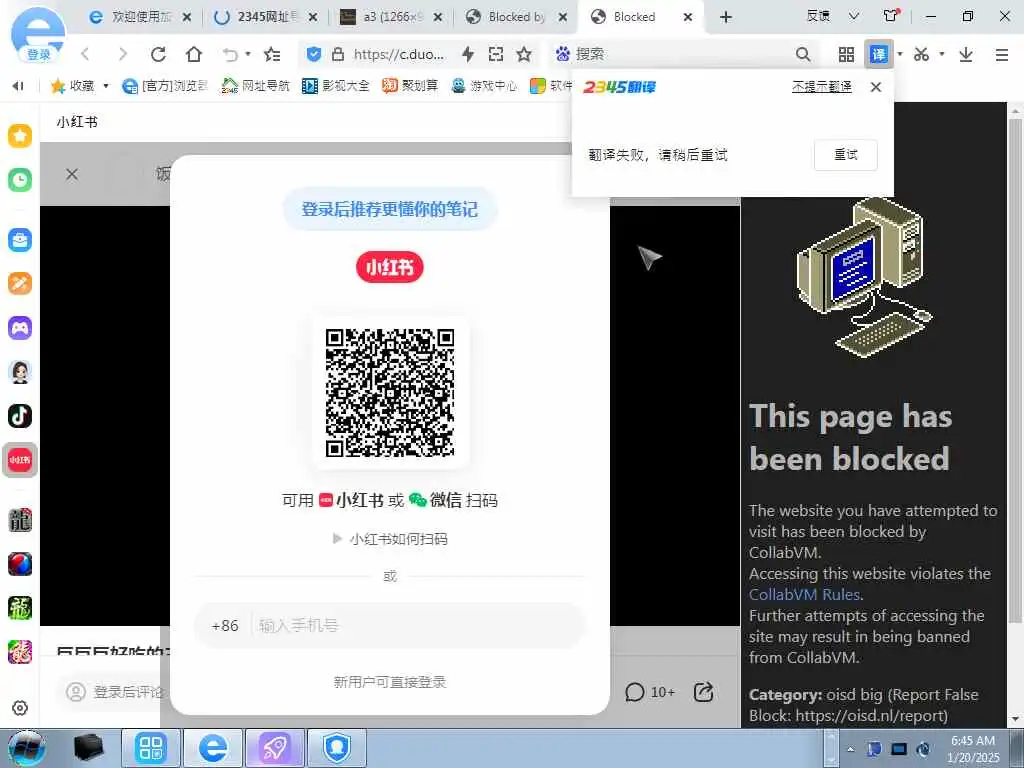The image size is (1024, 768).
Task: Show hidden system tray icons arrow
Action: click(850, 749)
